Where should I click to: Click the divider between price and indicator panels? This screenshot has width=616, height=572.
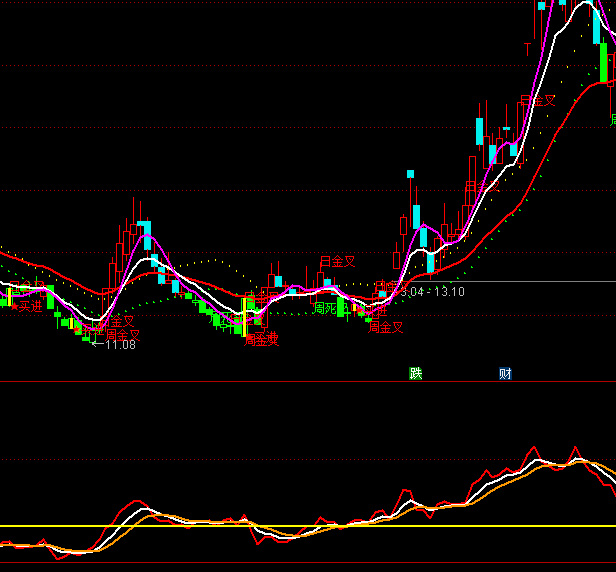click(x=300, y=381)
